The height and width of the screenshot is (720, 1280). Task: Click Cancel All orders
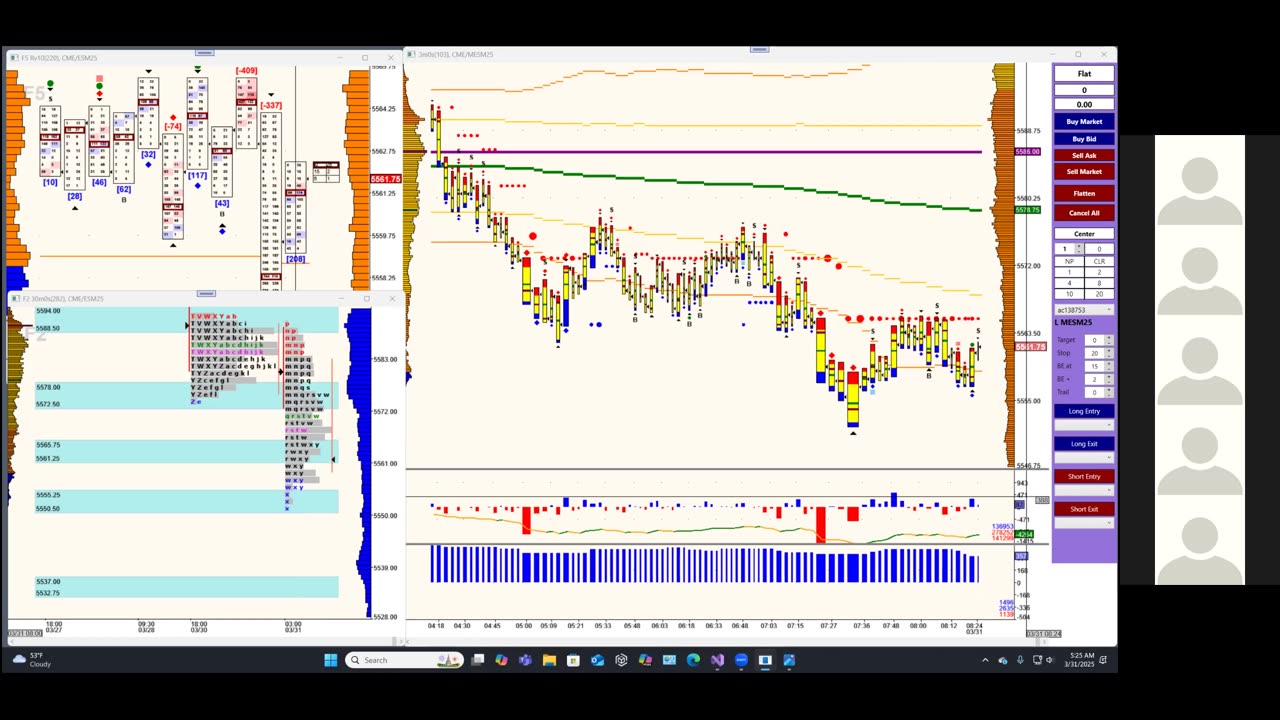coord(1084,213)
